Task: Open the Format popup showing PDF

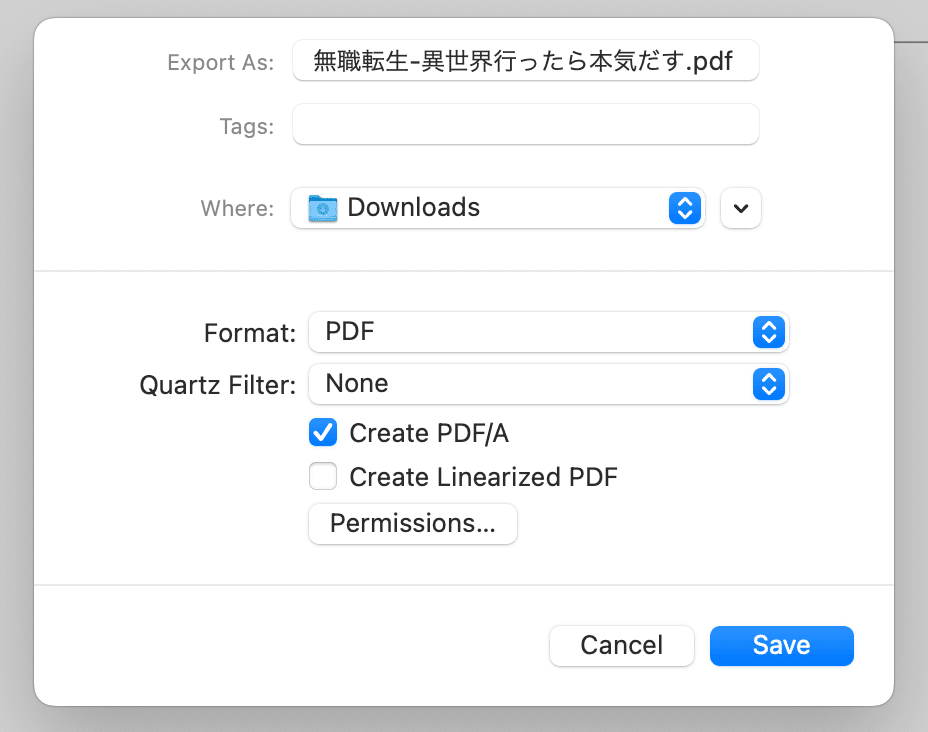Action: click(549, 332)
